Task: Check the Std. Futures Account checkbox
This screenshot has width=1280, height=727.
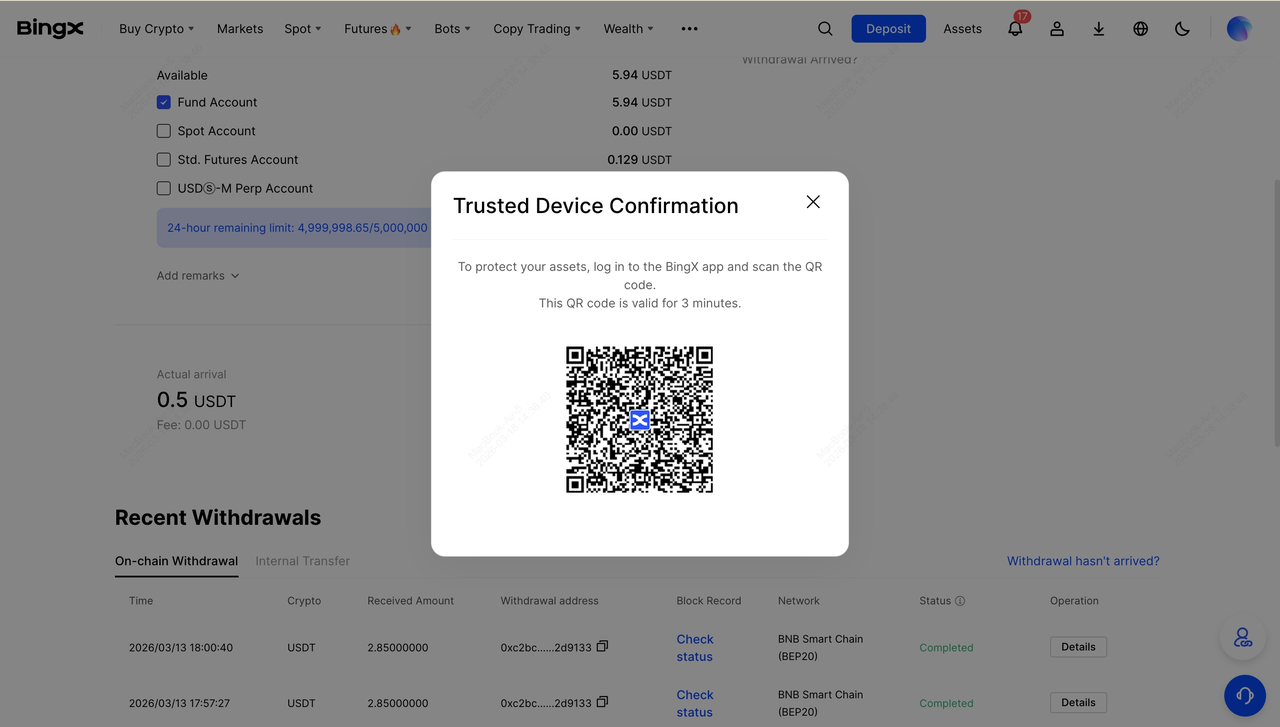Action: [164, 160]
